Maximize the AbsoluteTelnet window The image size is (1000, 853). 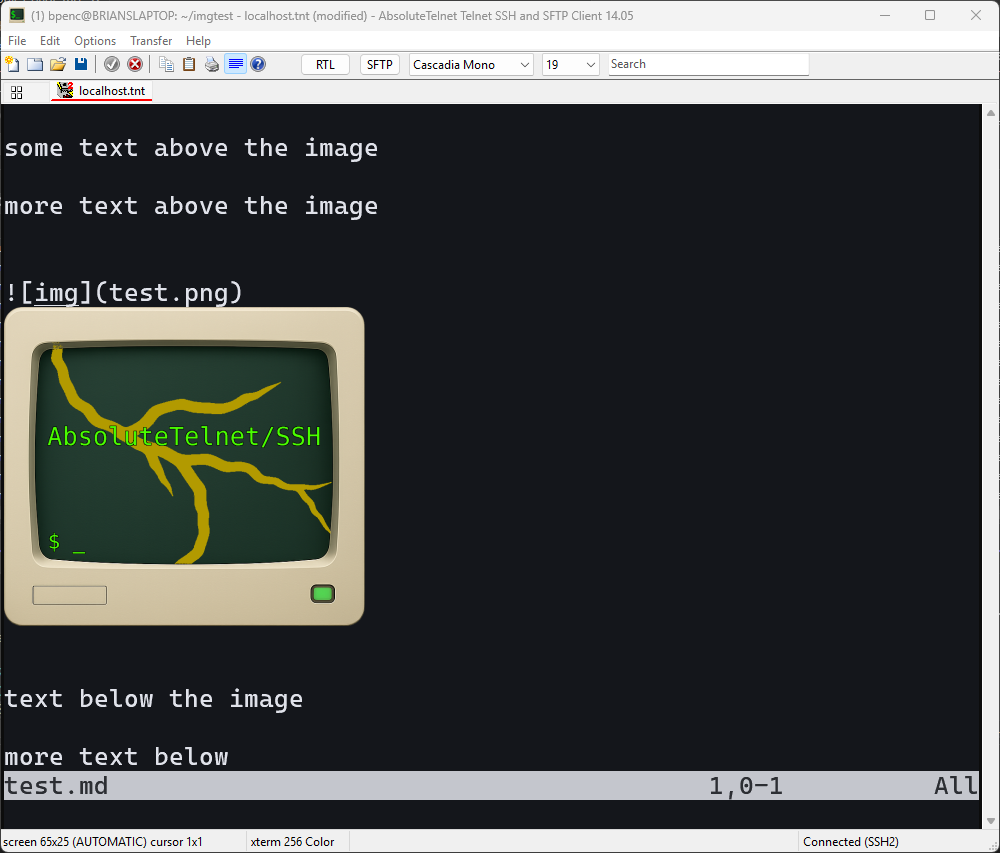[930, 15]
